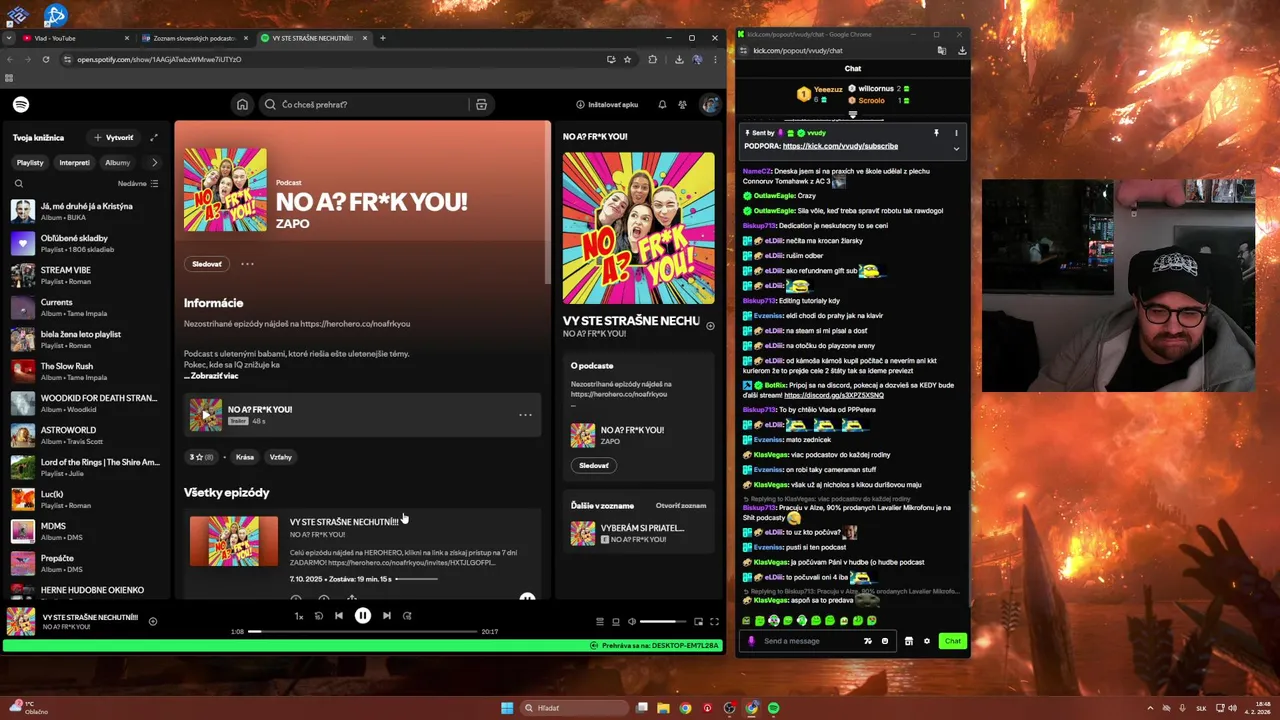Switch to Vlad - YouTube browser tab

pos(75,38)
